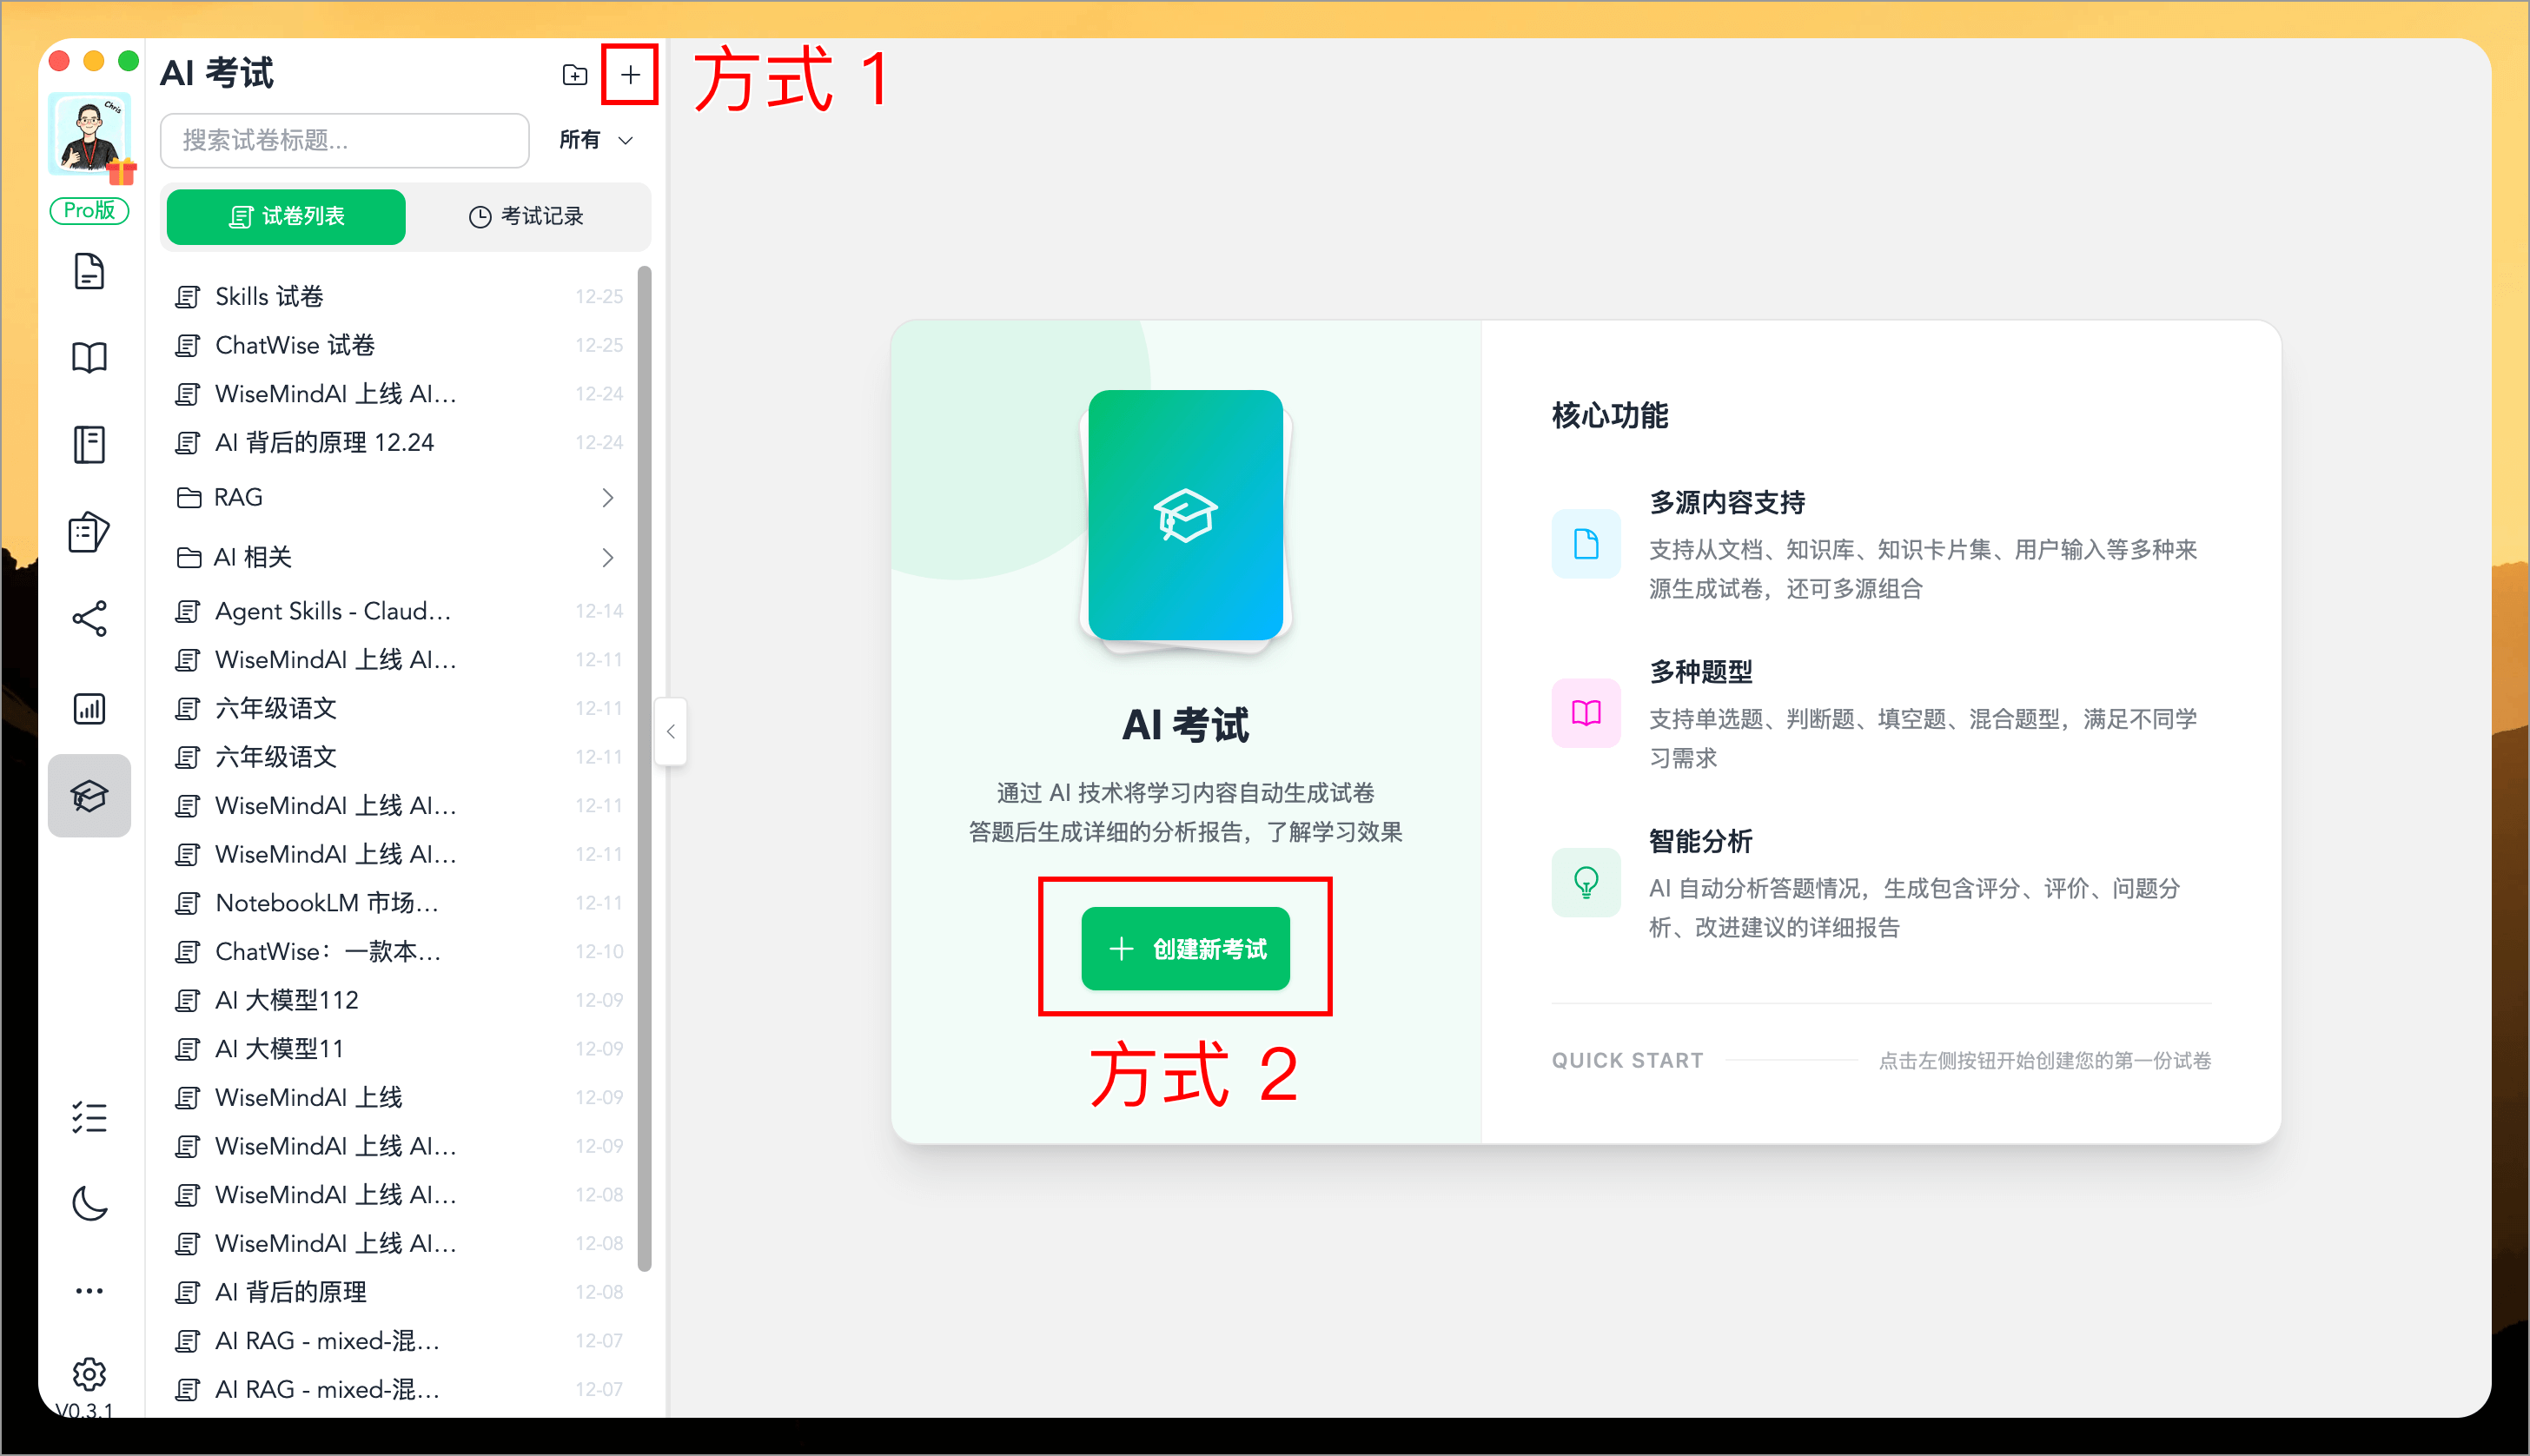Switch to the 试卷列表 tab

(285, 217)
